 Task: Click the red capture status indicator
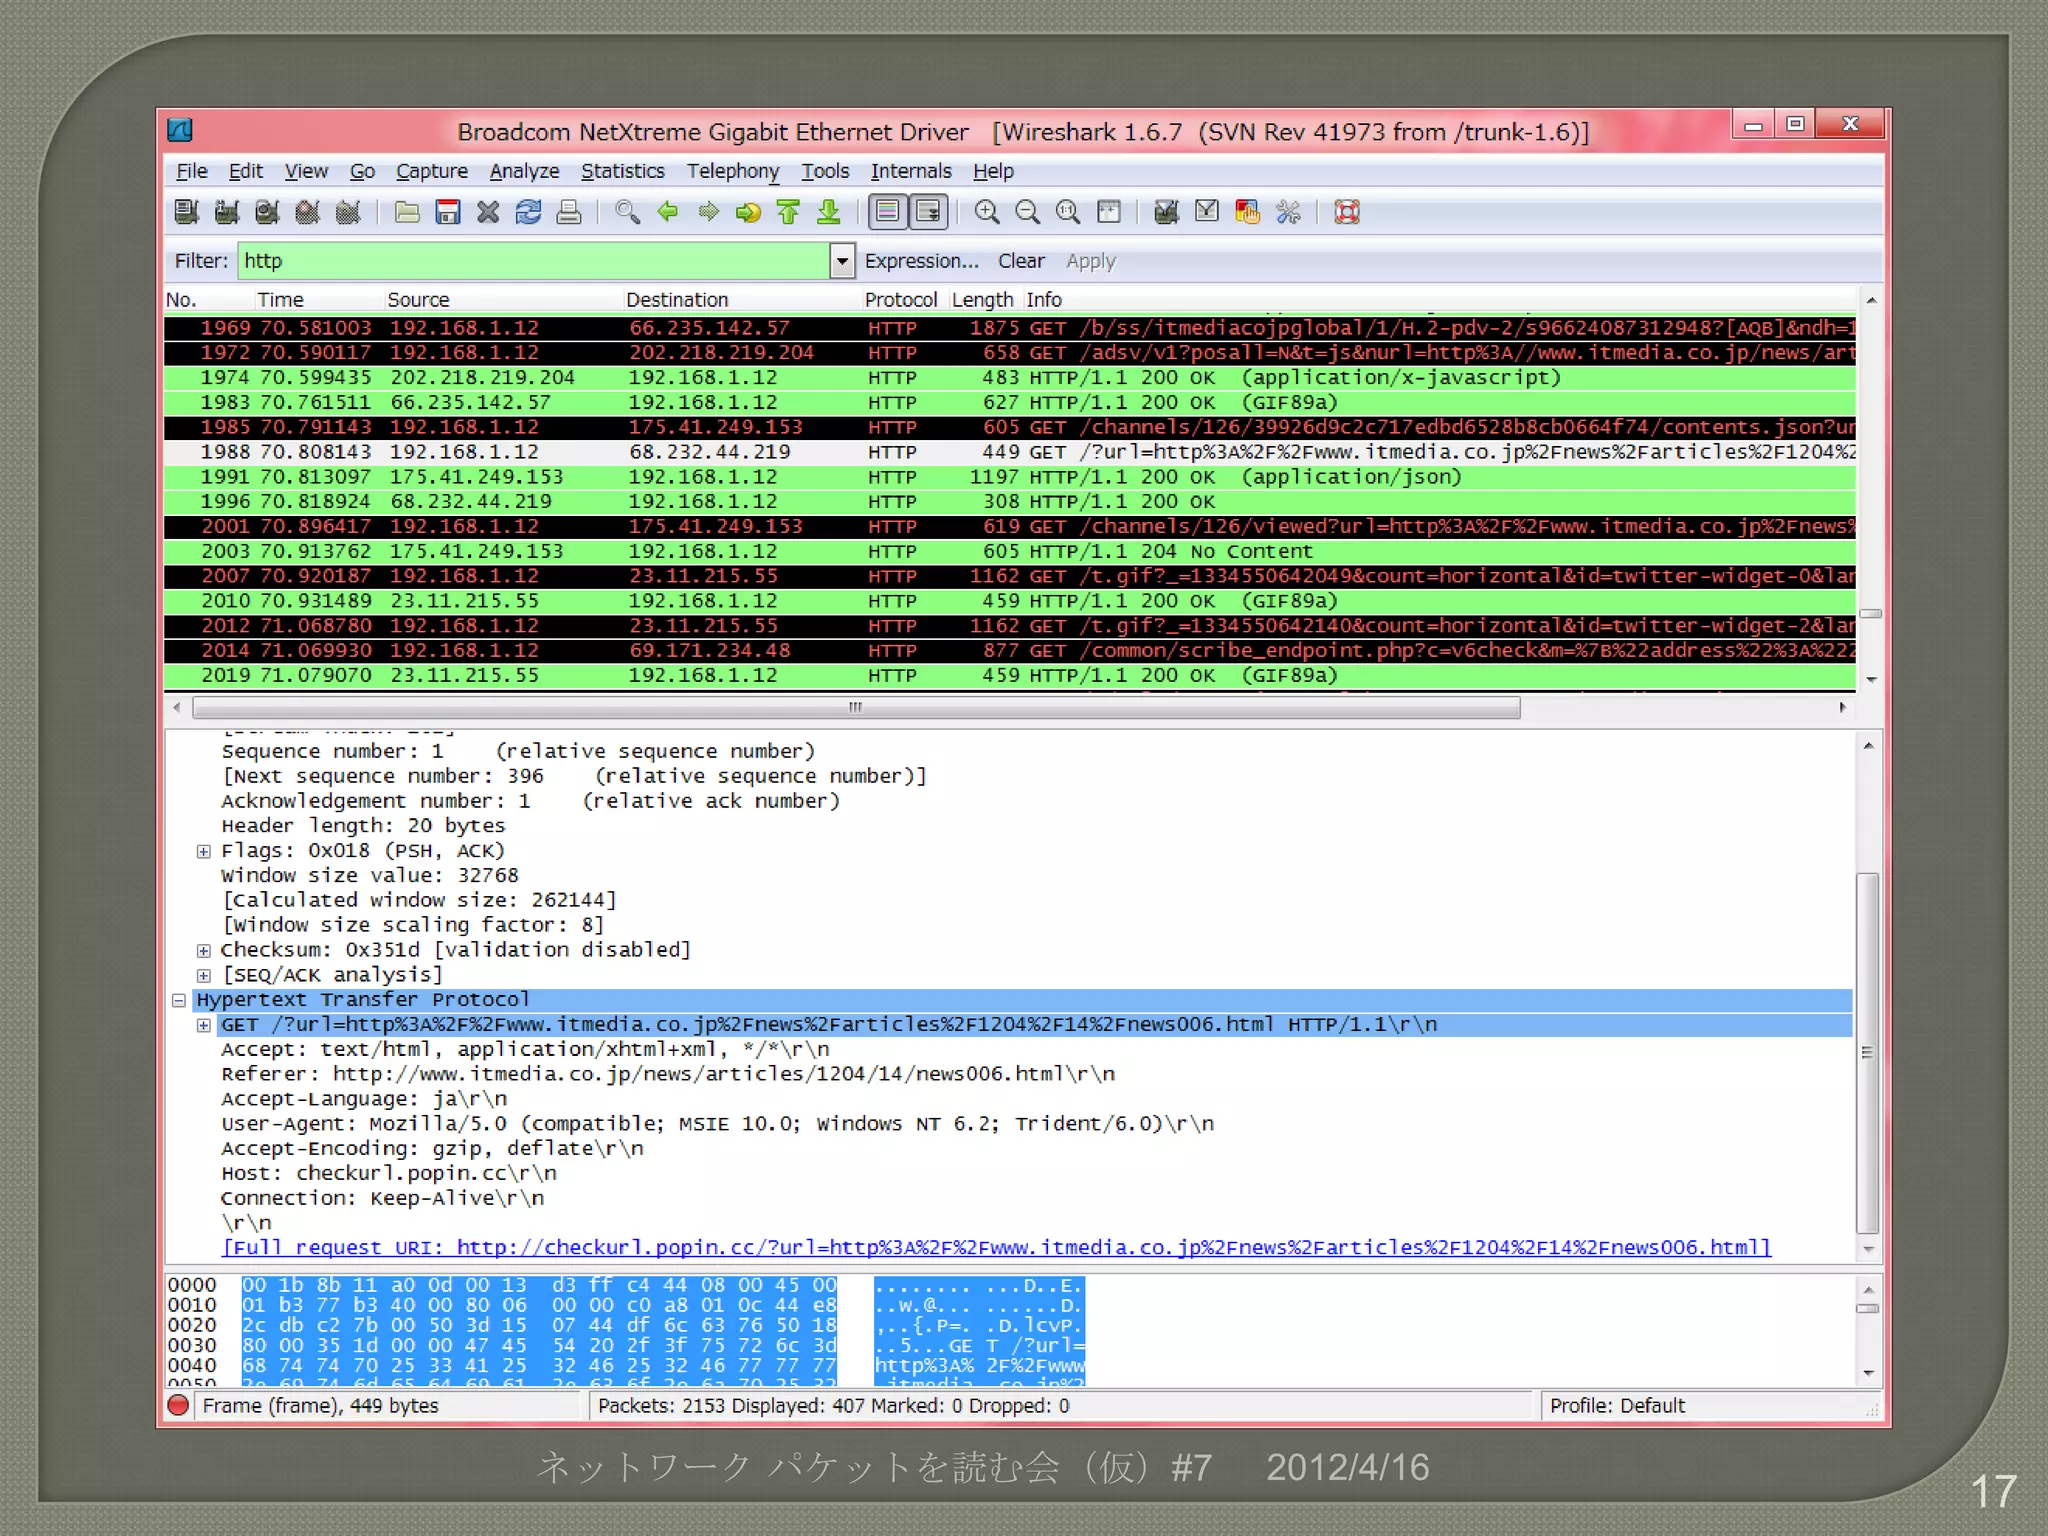(179, 1405)
